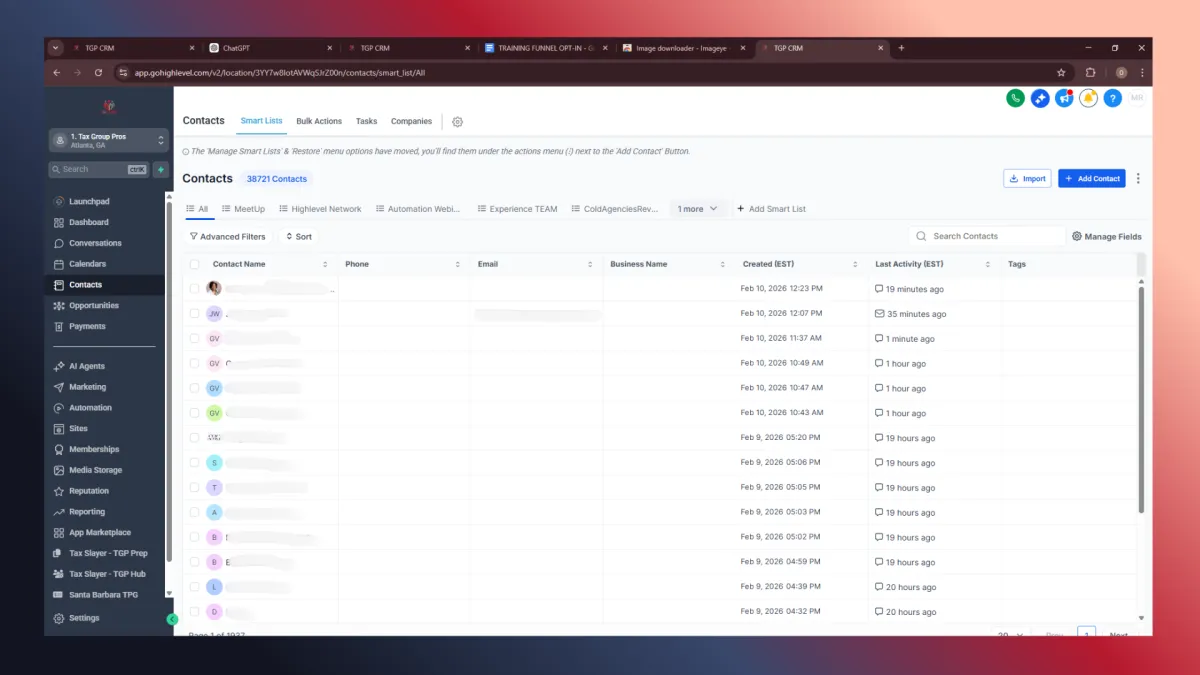Select the Experience TEAM smart list tab

[517, 209]
